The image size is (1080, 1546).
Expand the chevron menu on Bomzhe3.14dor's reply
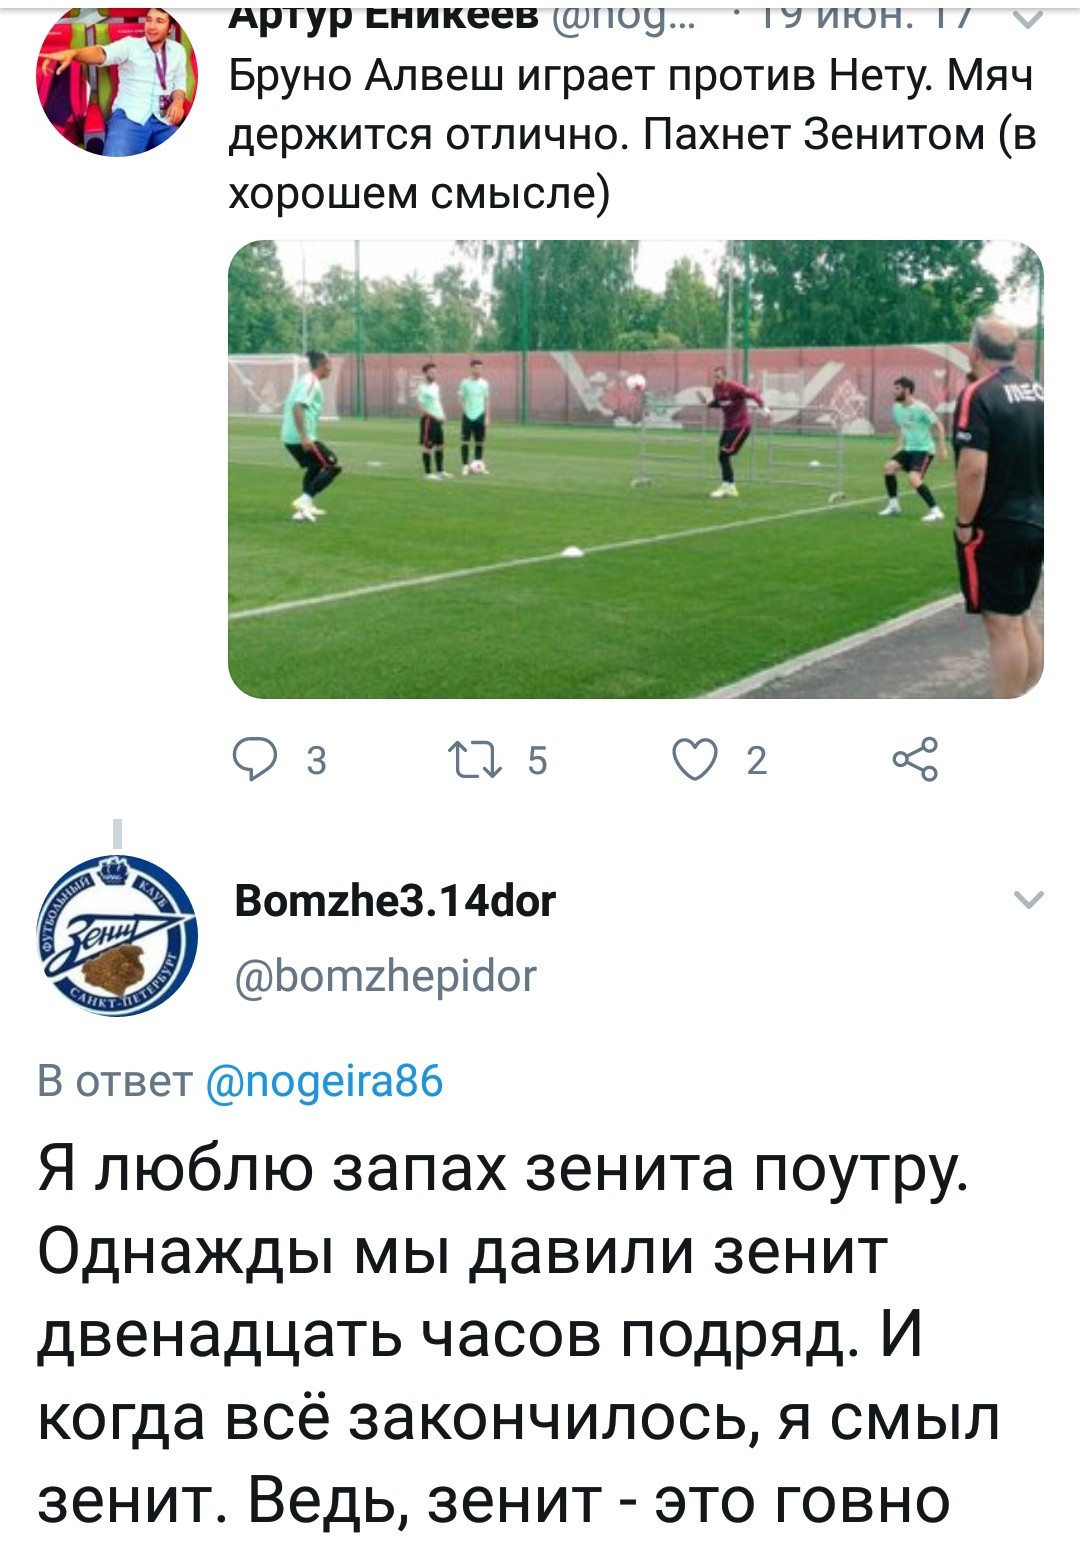(x=1029, y=899)
